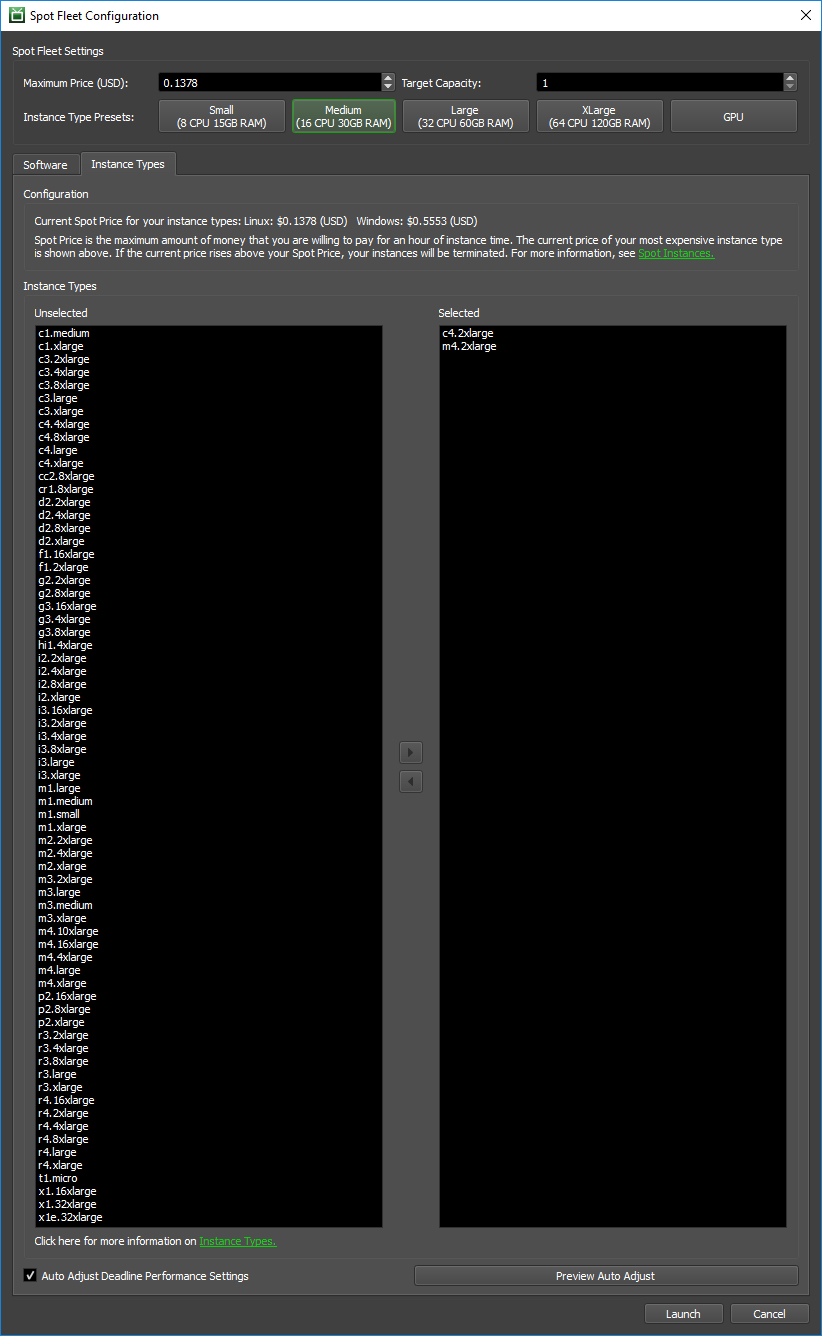Select c1.medium in Unselected list
The width and height of the screenshot is (822, 1336).
click(x=209, y=333)
